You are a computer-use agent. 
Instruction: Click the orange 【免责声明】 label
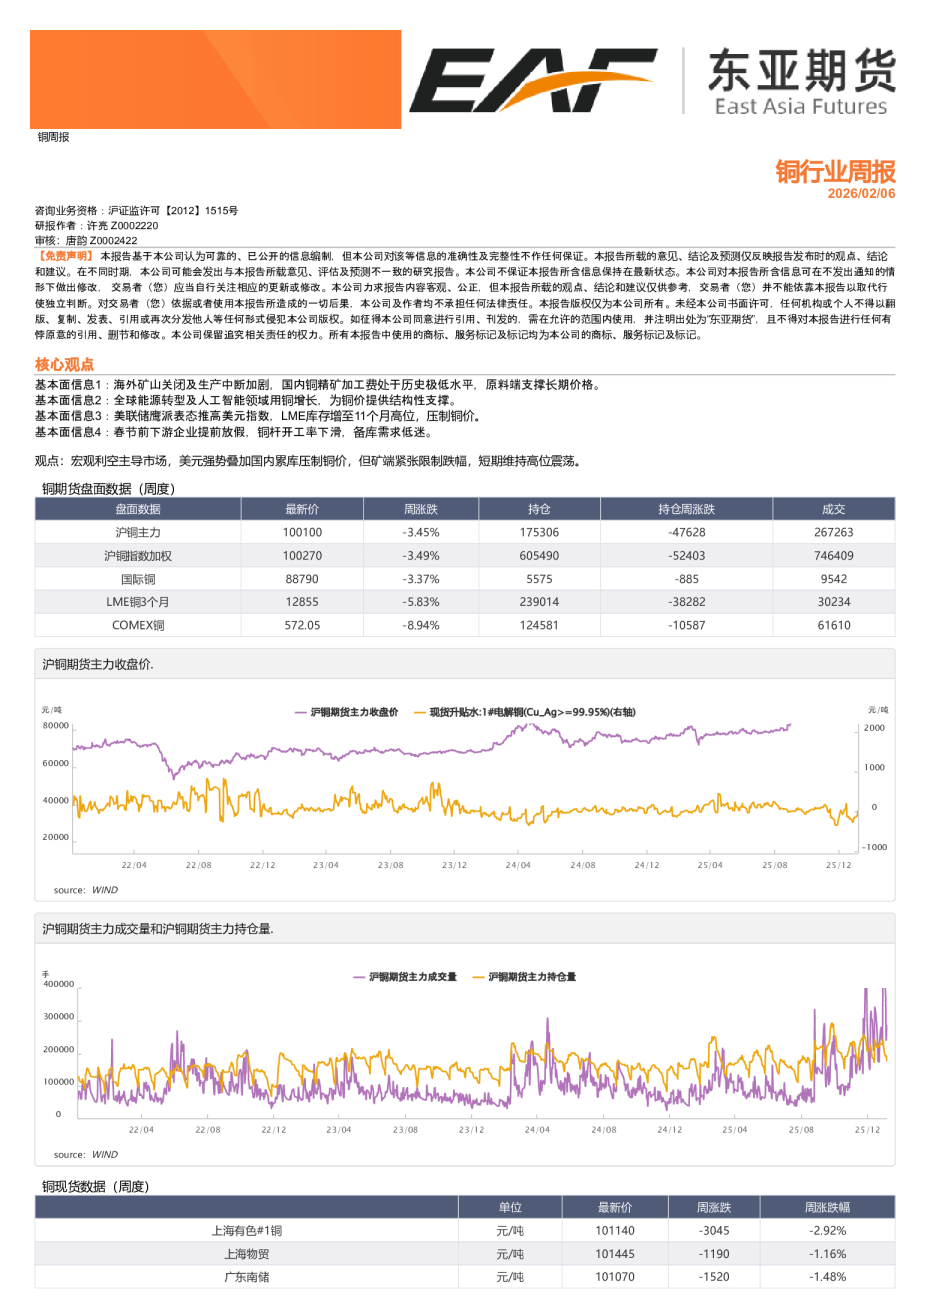pyautogui.click(x=65, y=257)
